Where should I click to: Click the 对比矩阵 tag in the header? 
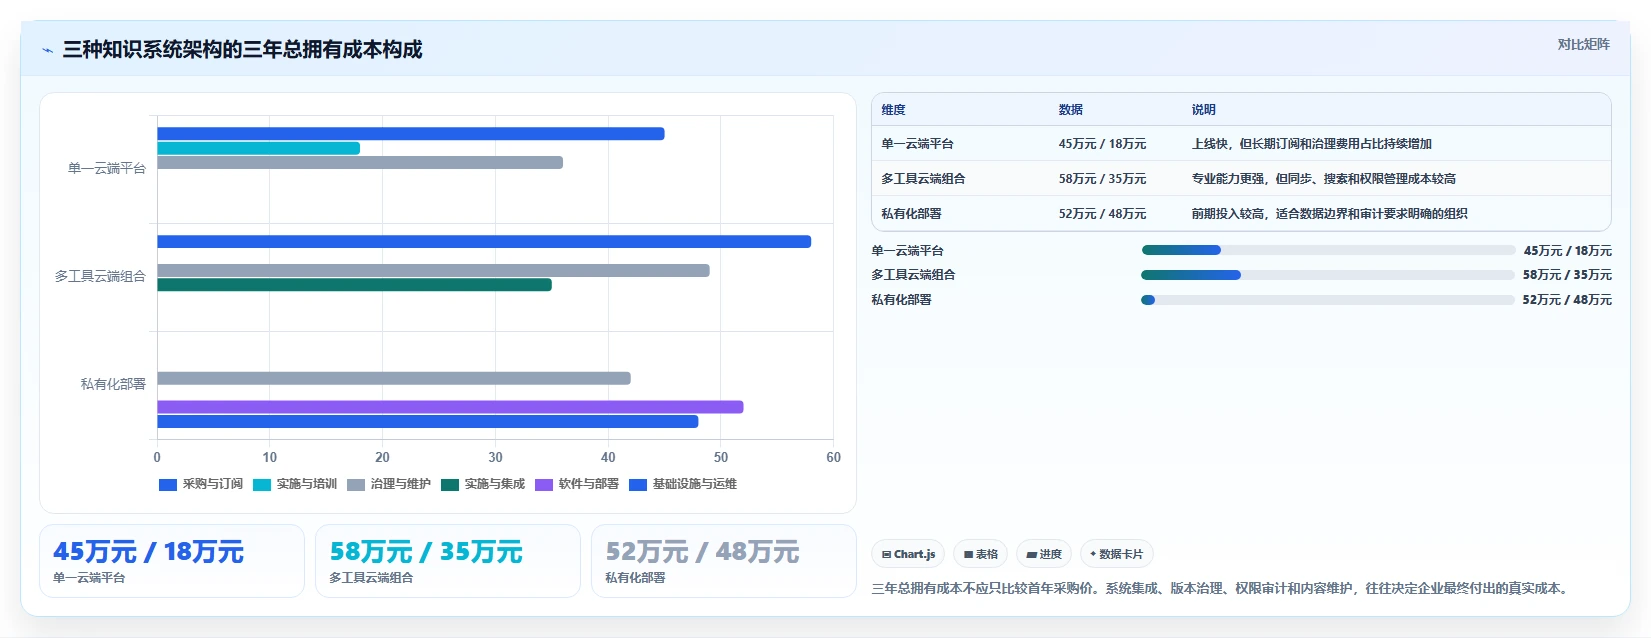[1583, 44]
